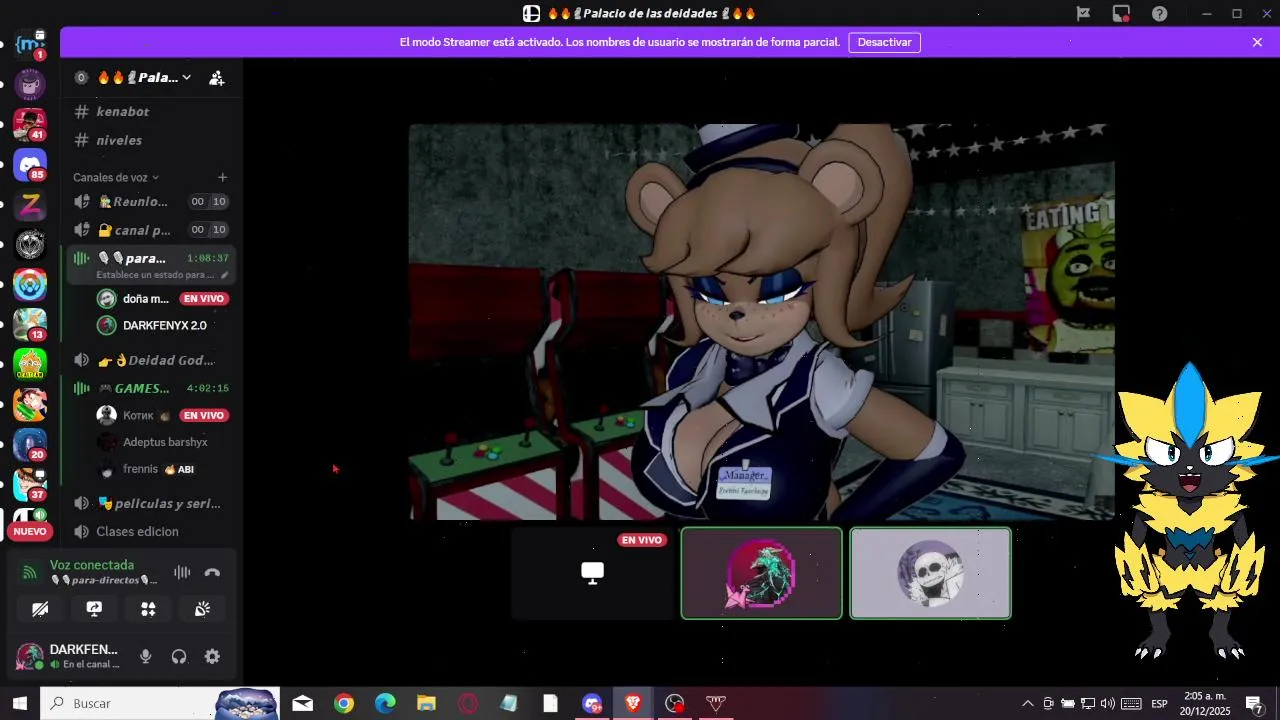
Task: Open File Explorer from the taskbar
Action: point(426,704)
